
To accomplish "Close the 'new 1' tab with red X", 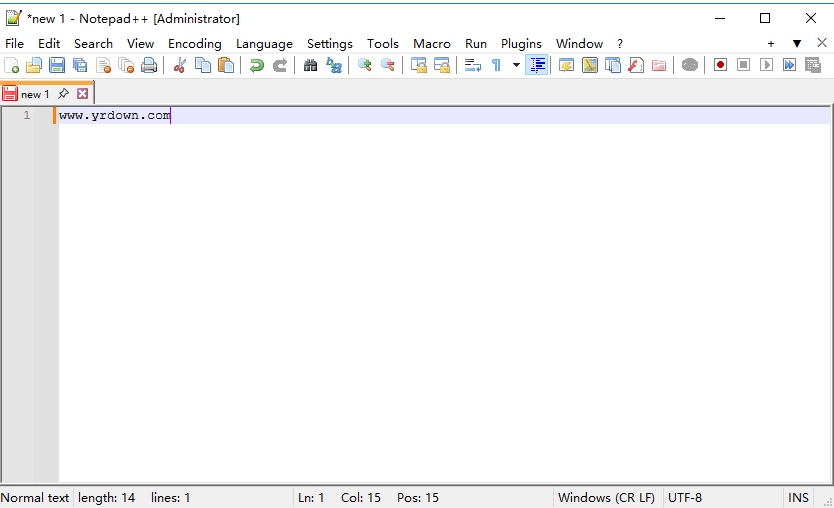I will click(x=82, y=94).
